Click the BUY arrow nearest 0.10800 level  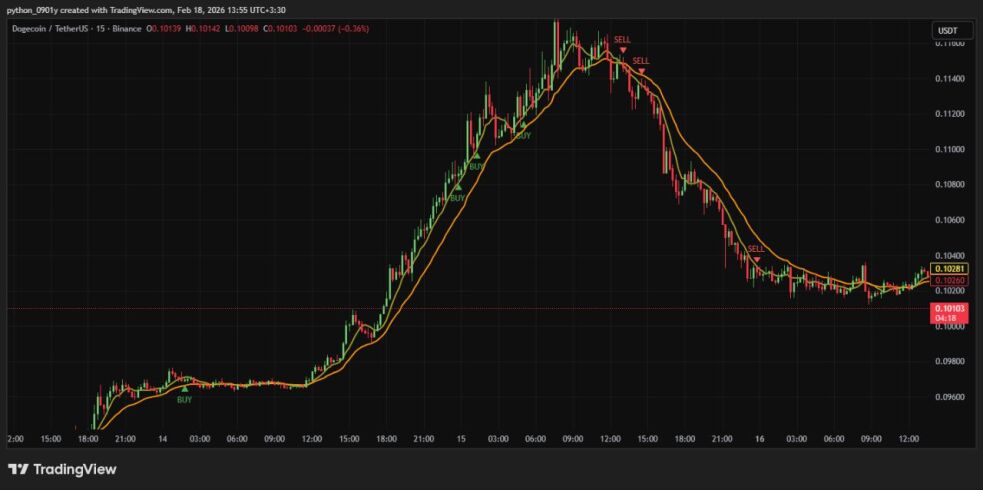458,187
